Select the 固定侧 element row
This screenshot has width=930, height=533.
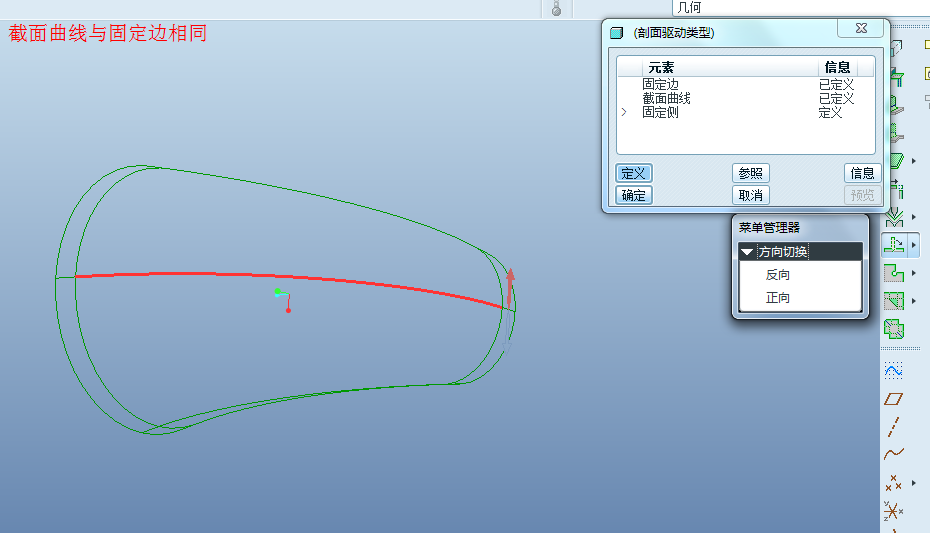coord(746,112)
